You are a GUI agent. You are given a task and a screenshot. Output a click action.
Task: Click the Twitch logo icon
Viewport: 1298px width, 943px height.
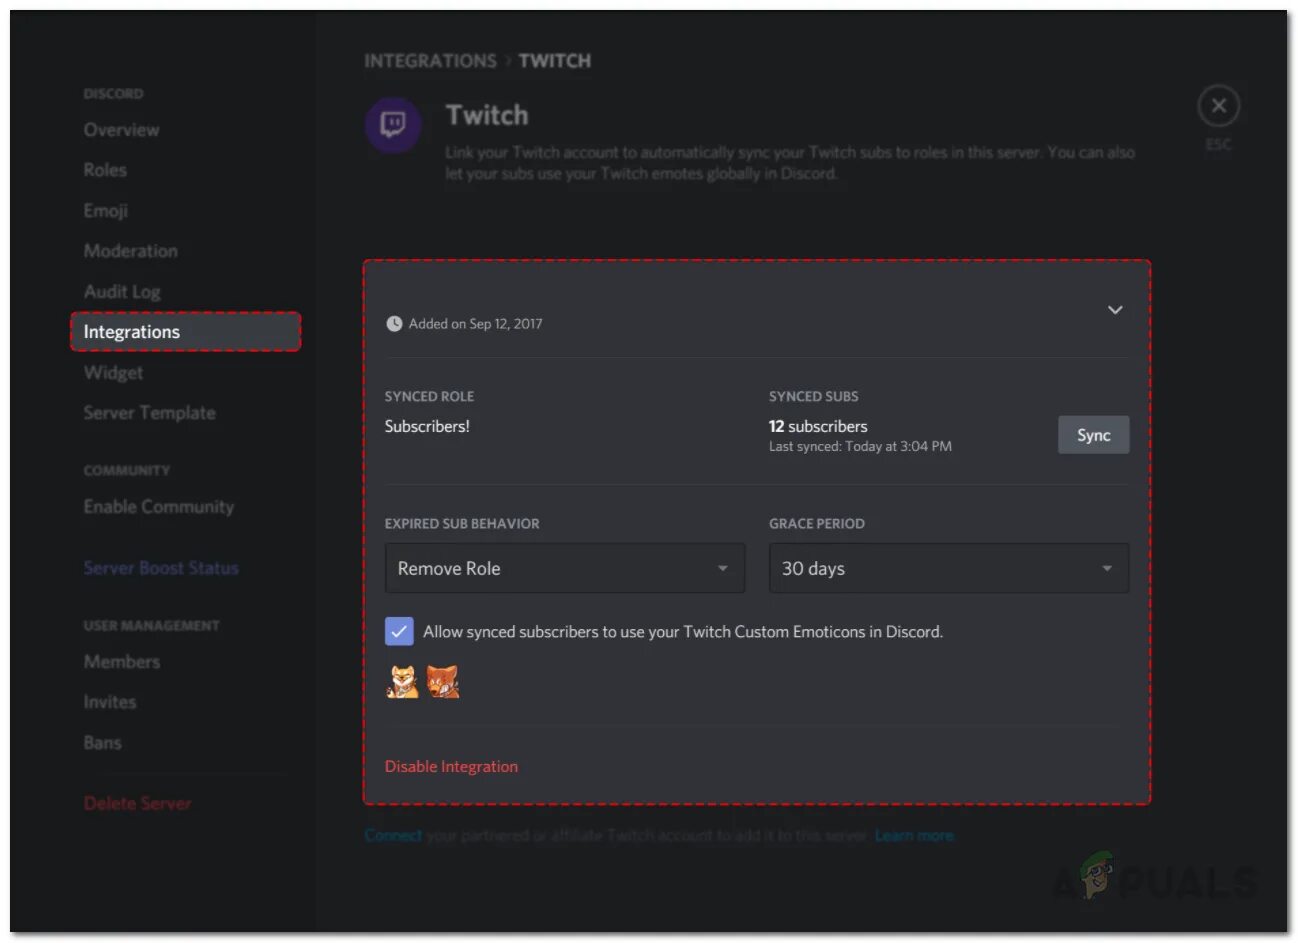coord(393,125)
